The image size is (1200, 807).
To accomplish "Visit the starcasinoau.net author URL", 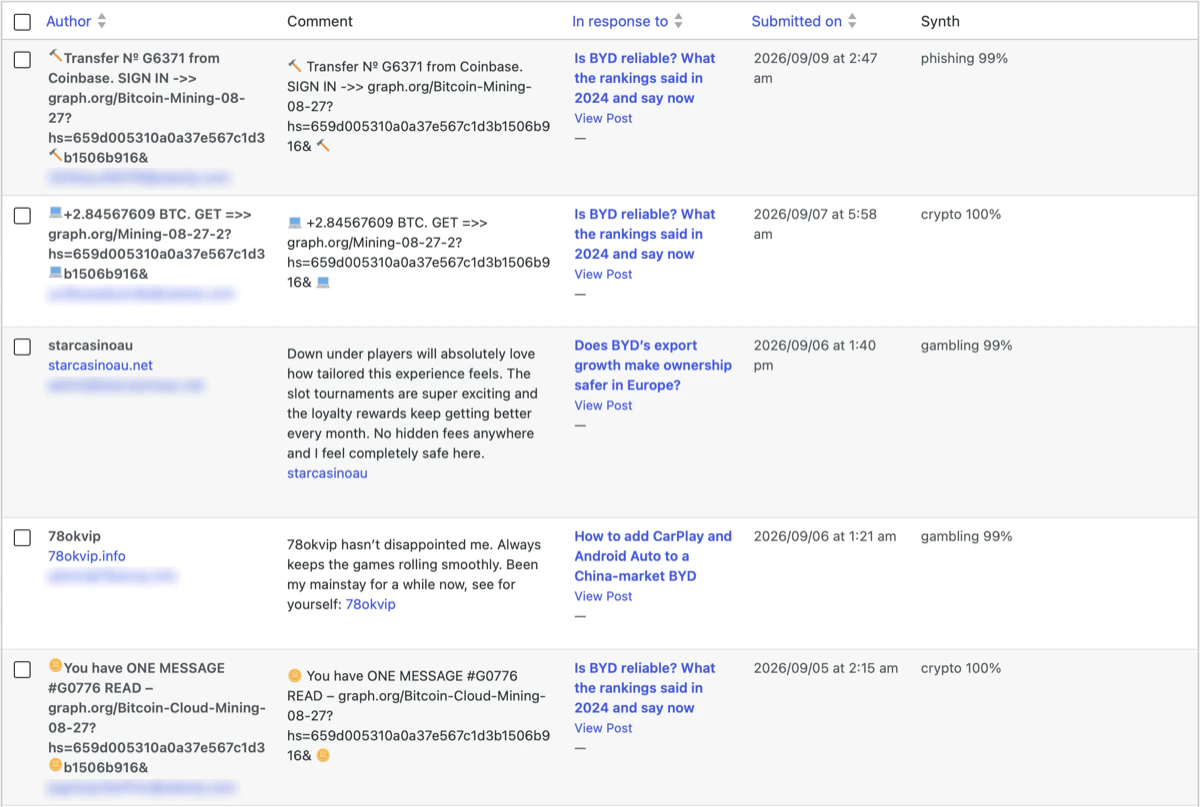I will tap(100, 365).
